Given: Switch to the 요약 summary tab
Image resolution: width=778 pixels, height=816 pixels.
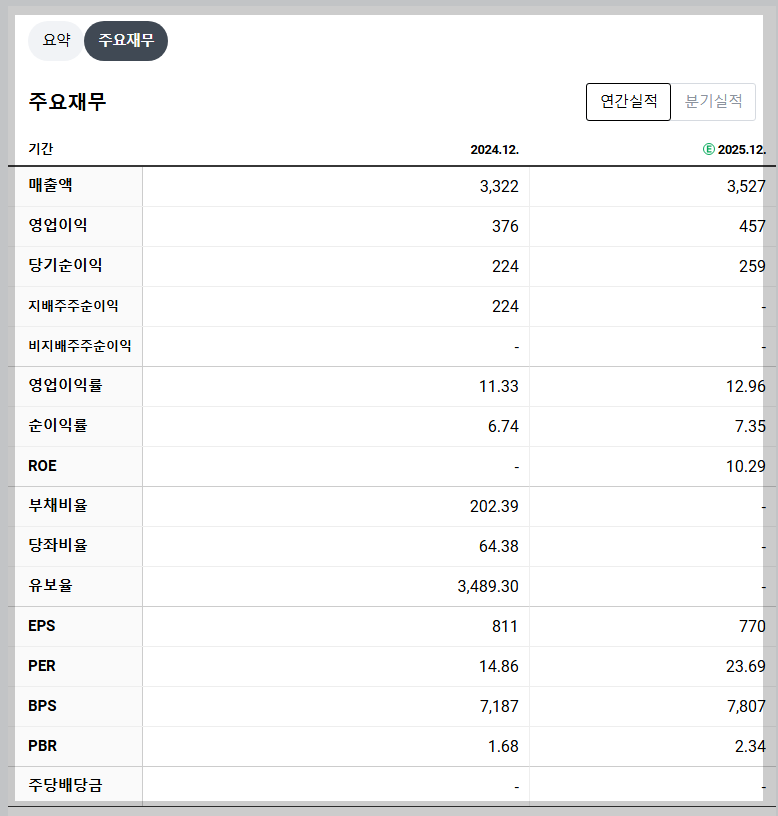Looking at the screenshot, I should (x=55, y=41).
